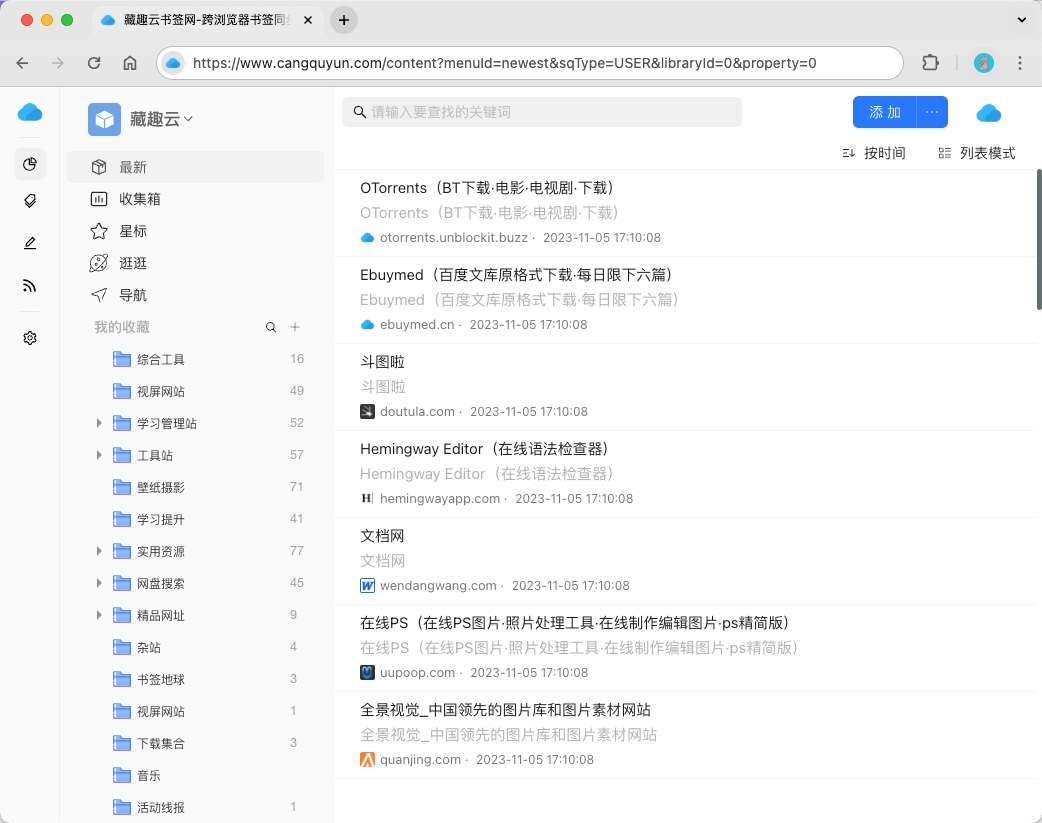This screenshot has height=823, width=1042.
Task: Expand the 实用资源 folder
Action: (98, 551)
